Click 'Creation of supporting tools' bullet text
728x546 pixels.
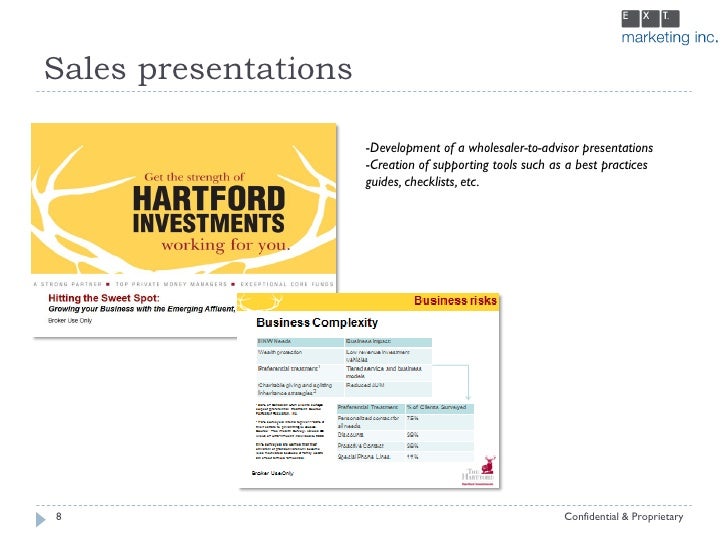(x=507, y=173)
